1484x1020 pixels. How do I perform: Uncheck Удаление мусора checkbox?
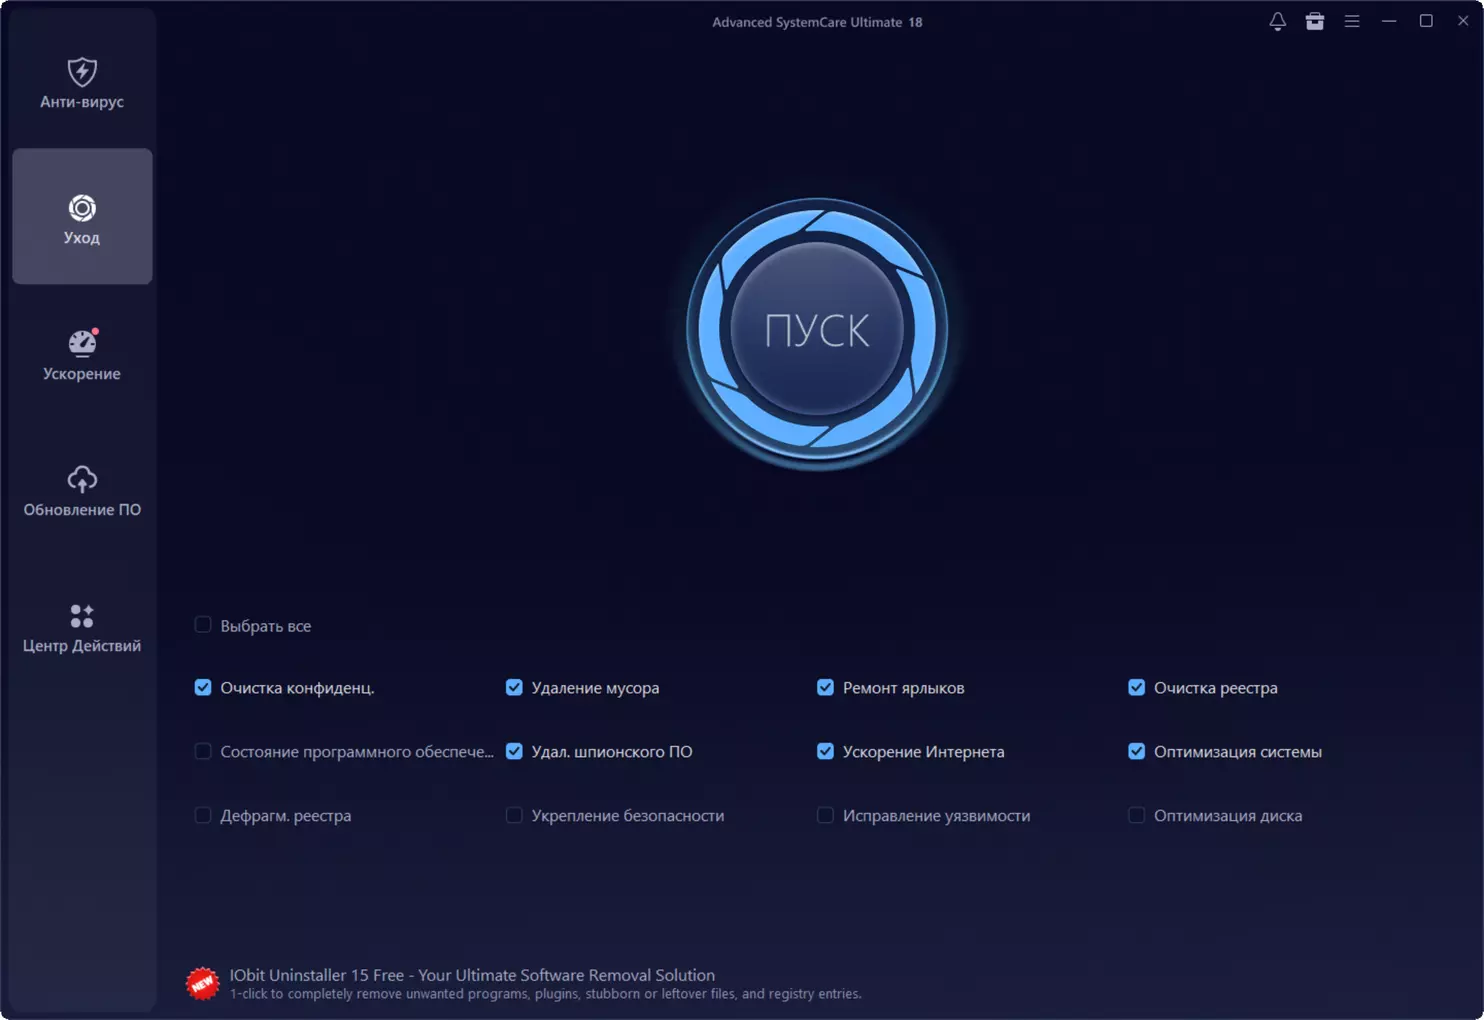coord(514,687)
